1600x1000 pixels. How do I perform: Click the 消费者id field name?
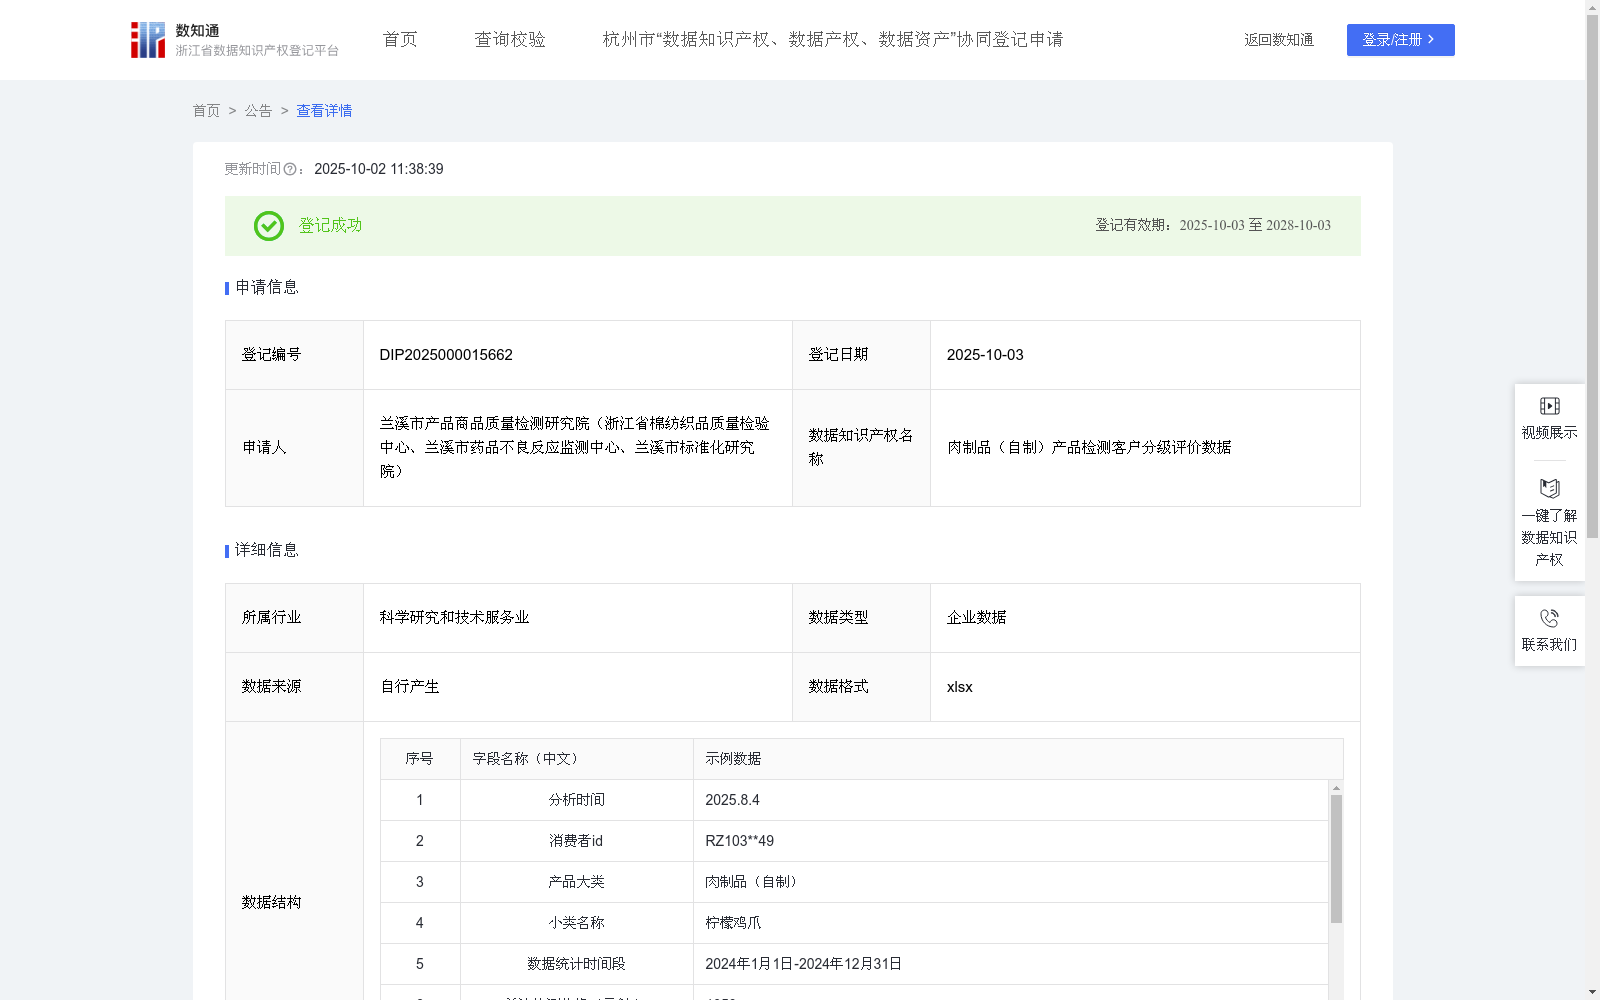point(576,841)
